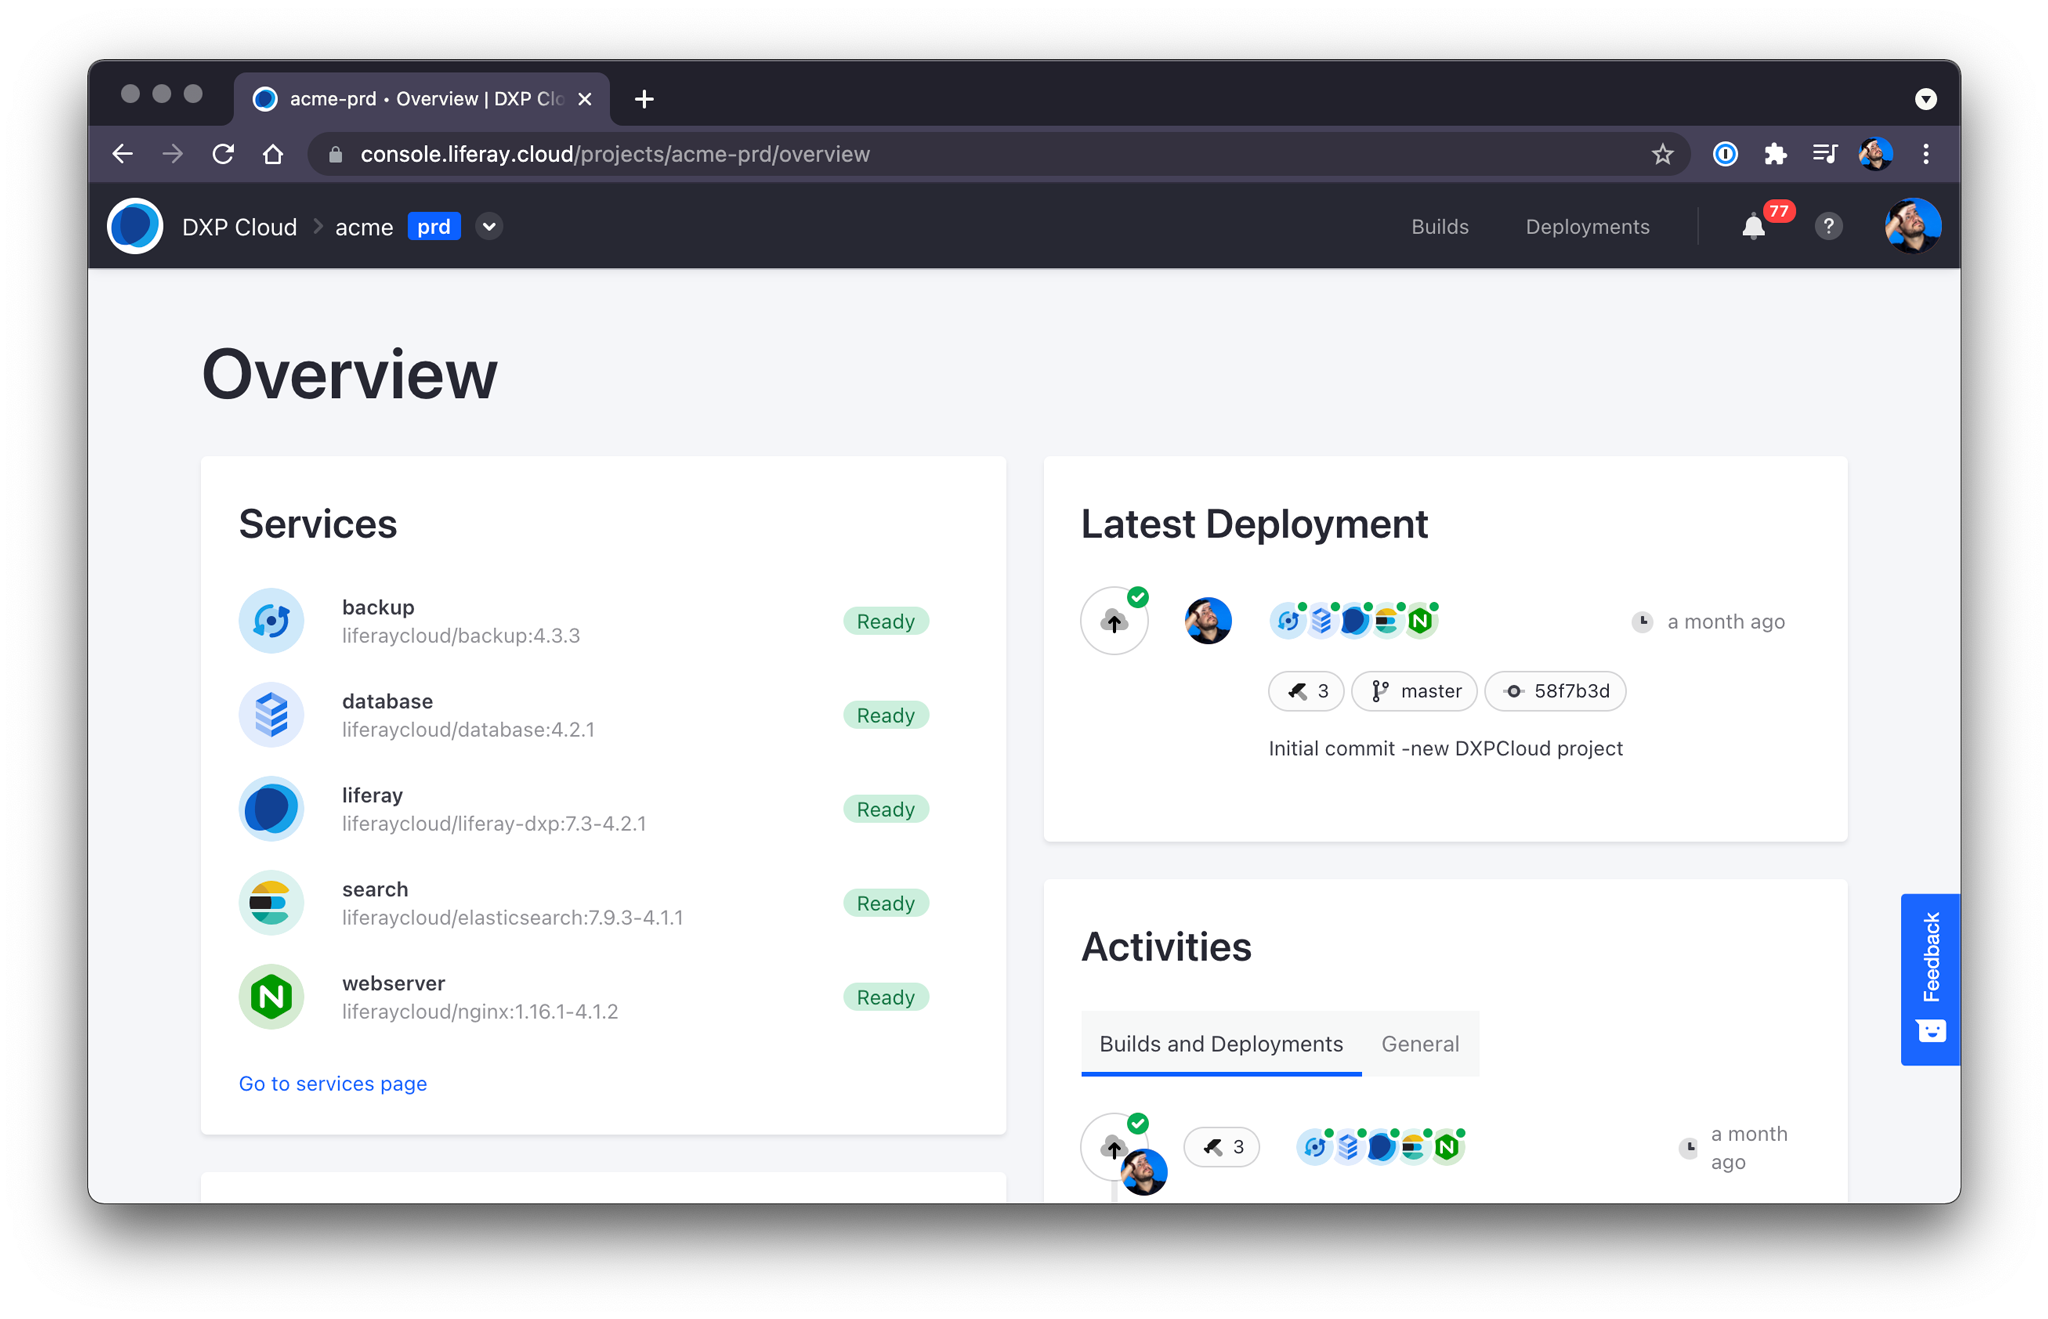This screenshot has width=2048, height=1319.
Task: Go to services page link
Action: [333, 1083]
